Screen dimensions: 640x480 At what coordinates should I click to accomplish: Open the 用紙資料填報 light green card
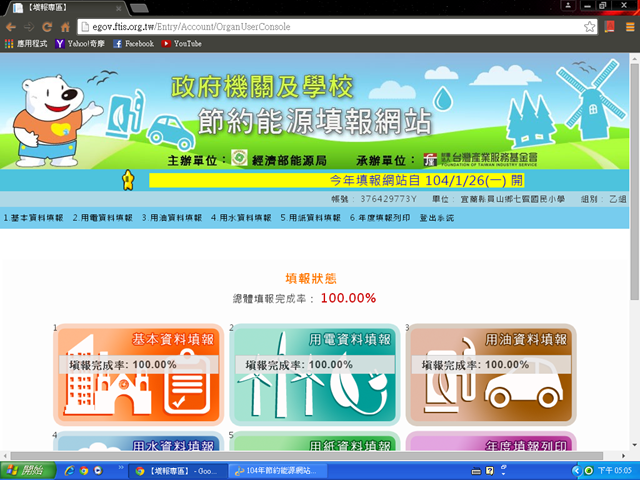pyautogui.click(x=315, y=441)
